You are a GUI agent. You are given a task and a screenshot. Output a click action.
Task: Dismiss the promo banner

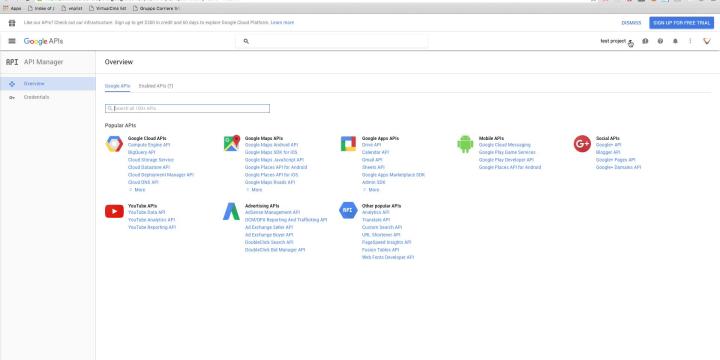[631, 23]
